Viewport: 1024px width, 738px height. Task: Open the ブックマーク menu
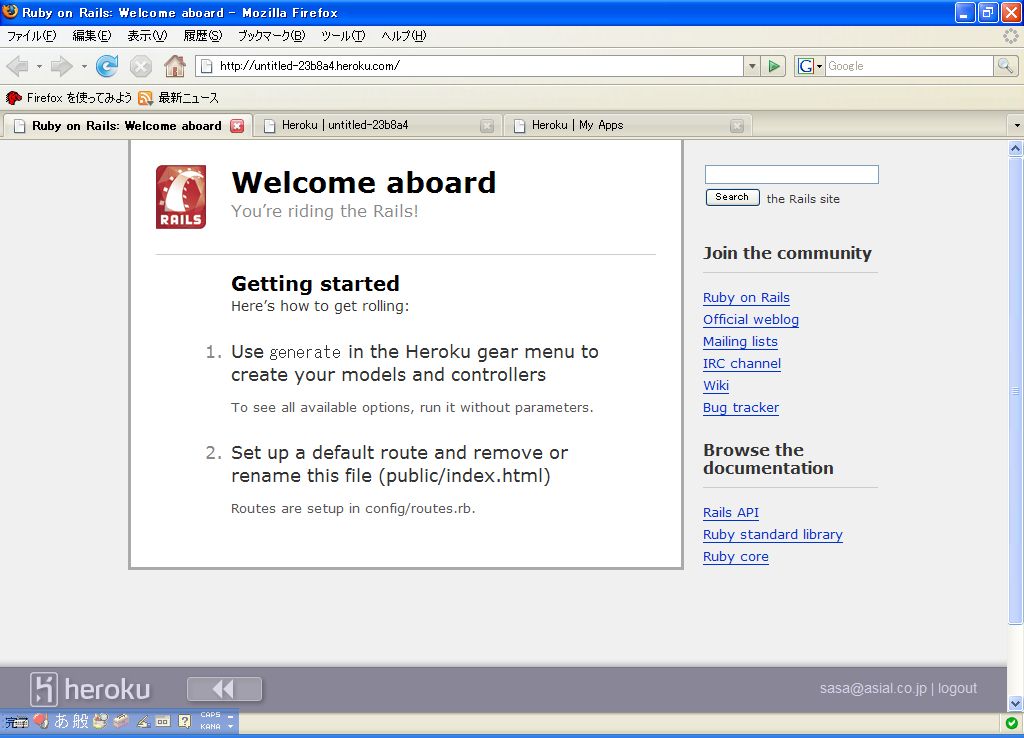coord(270,36)
